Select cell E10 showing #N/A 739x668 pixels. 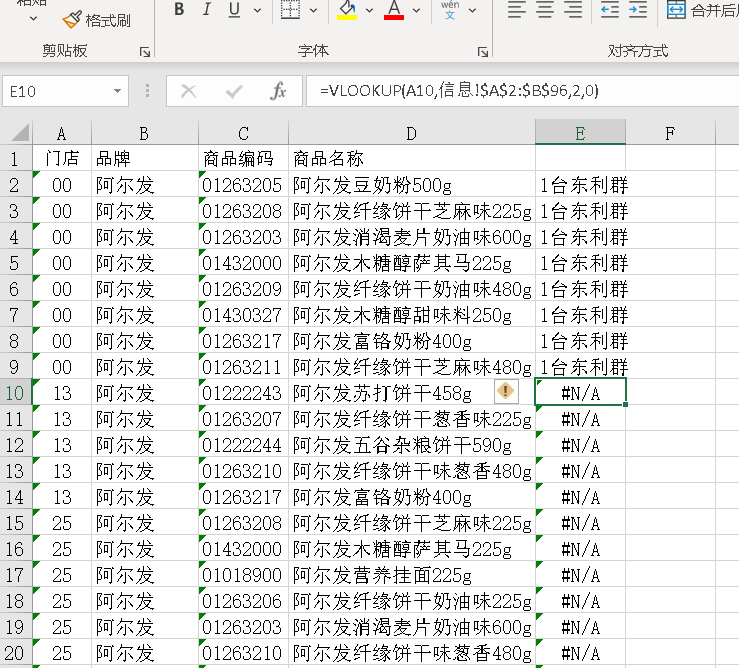[580, 392]
